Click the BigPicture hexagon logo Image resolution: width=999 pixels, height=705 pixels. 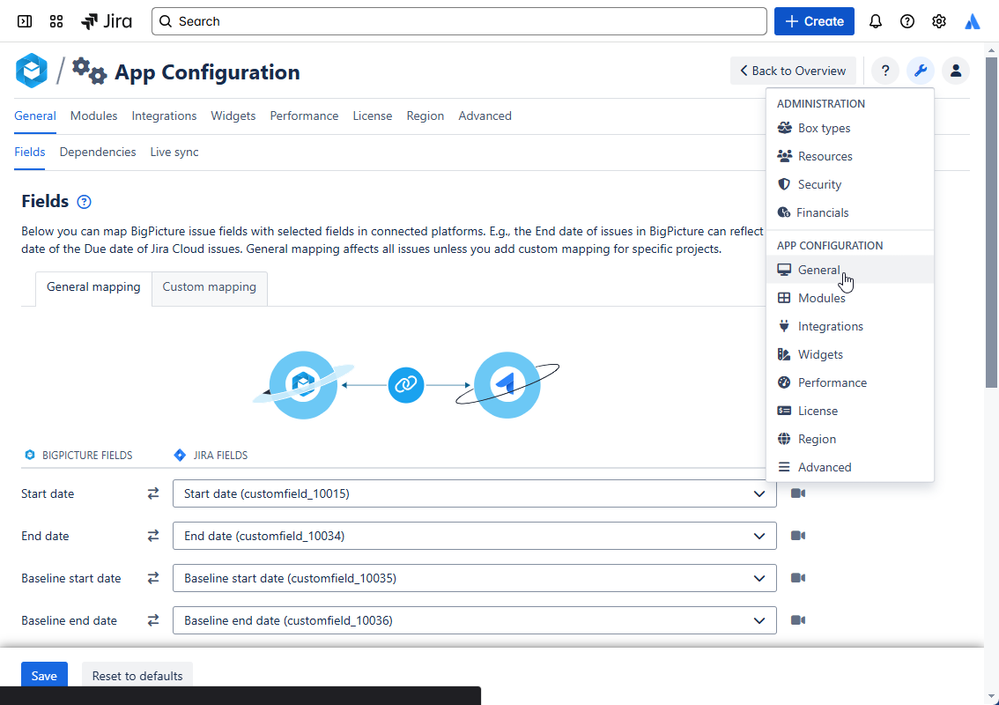[x=32, y=71]
